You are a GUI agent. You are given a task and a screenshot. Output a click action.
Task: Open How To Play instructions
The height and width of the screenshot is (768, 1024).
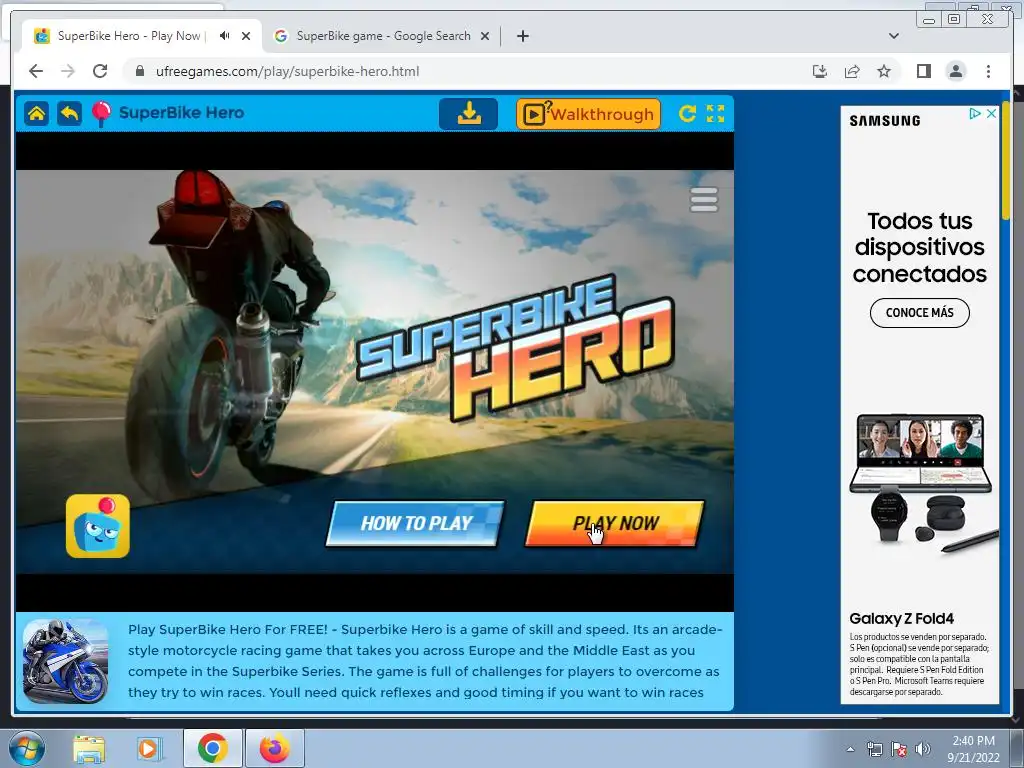(x=415, y=523)
